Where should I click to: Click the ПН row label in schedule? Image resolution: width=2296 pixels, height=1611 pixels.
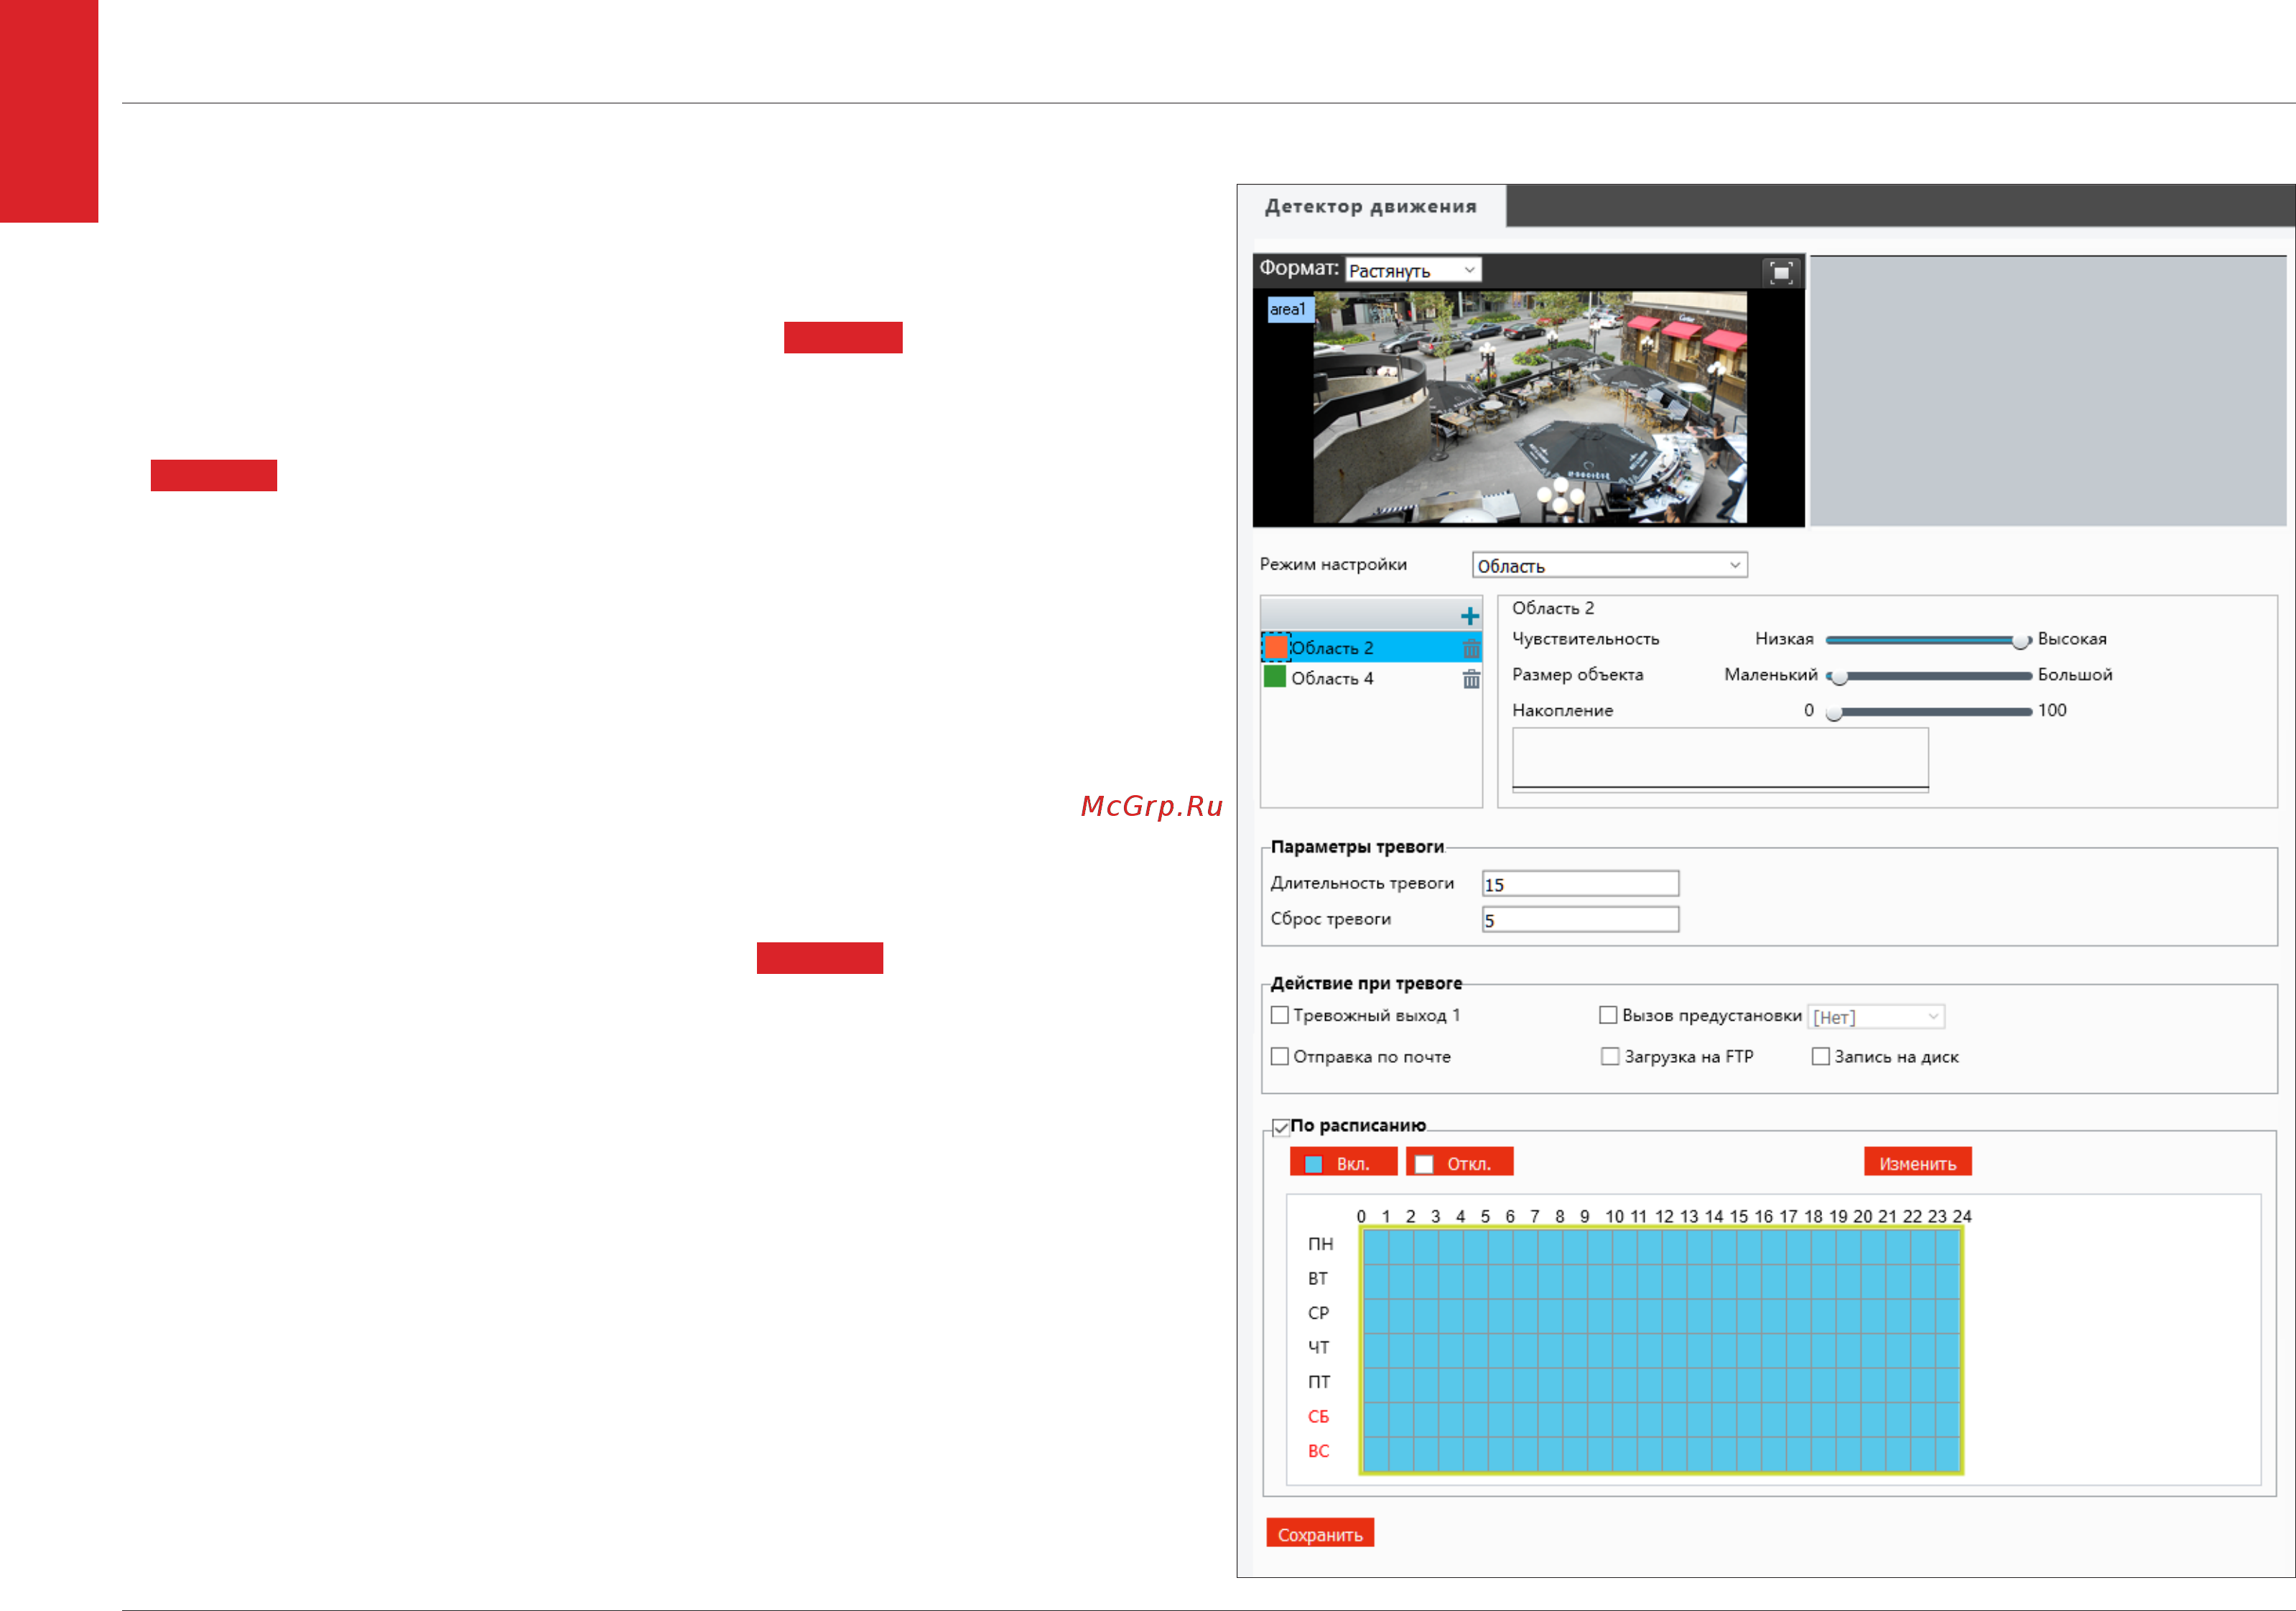[1320, 1244]
